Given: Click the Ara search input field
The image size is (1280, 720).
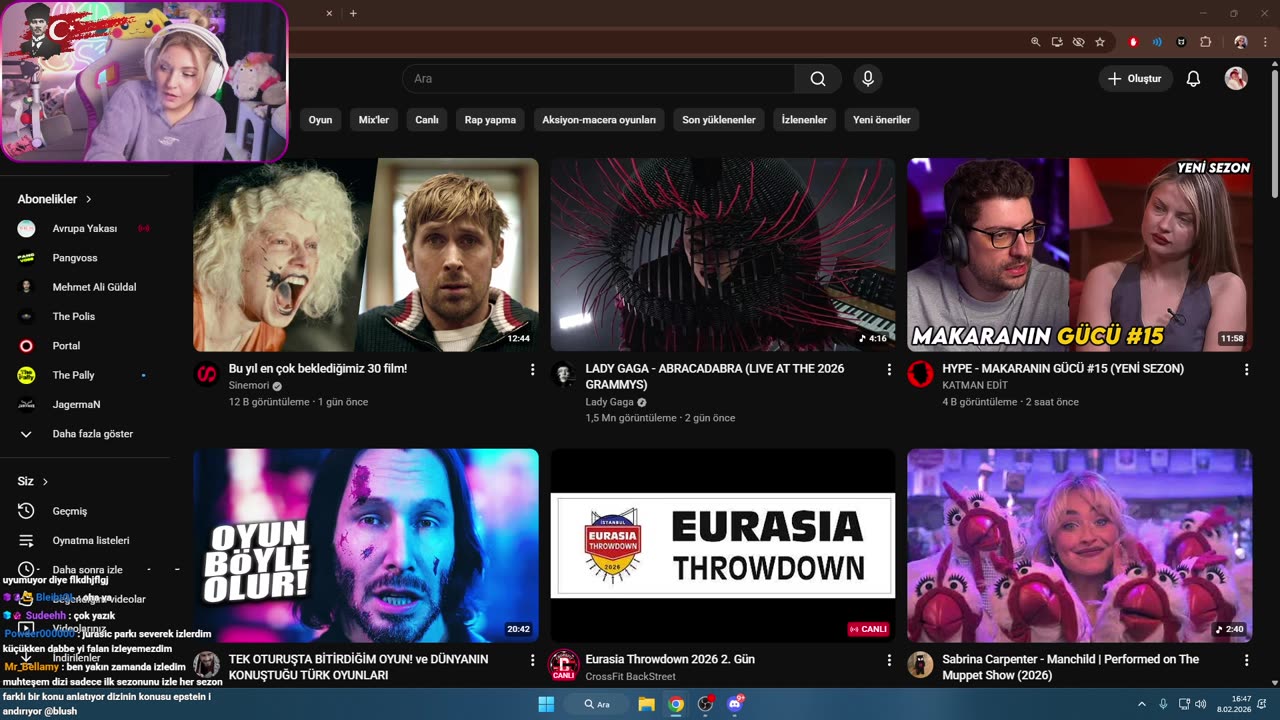Looking at the screenshot, I should click(599, 79).
